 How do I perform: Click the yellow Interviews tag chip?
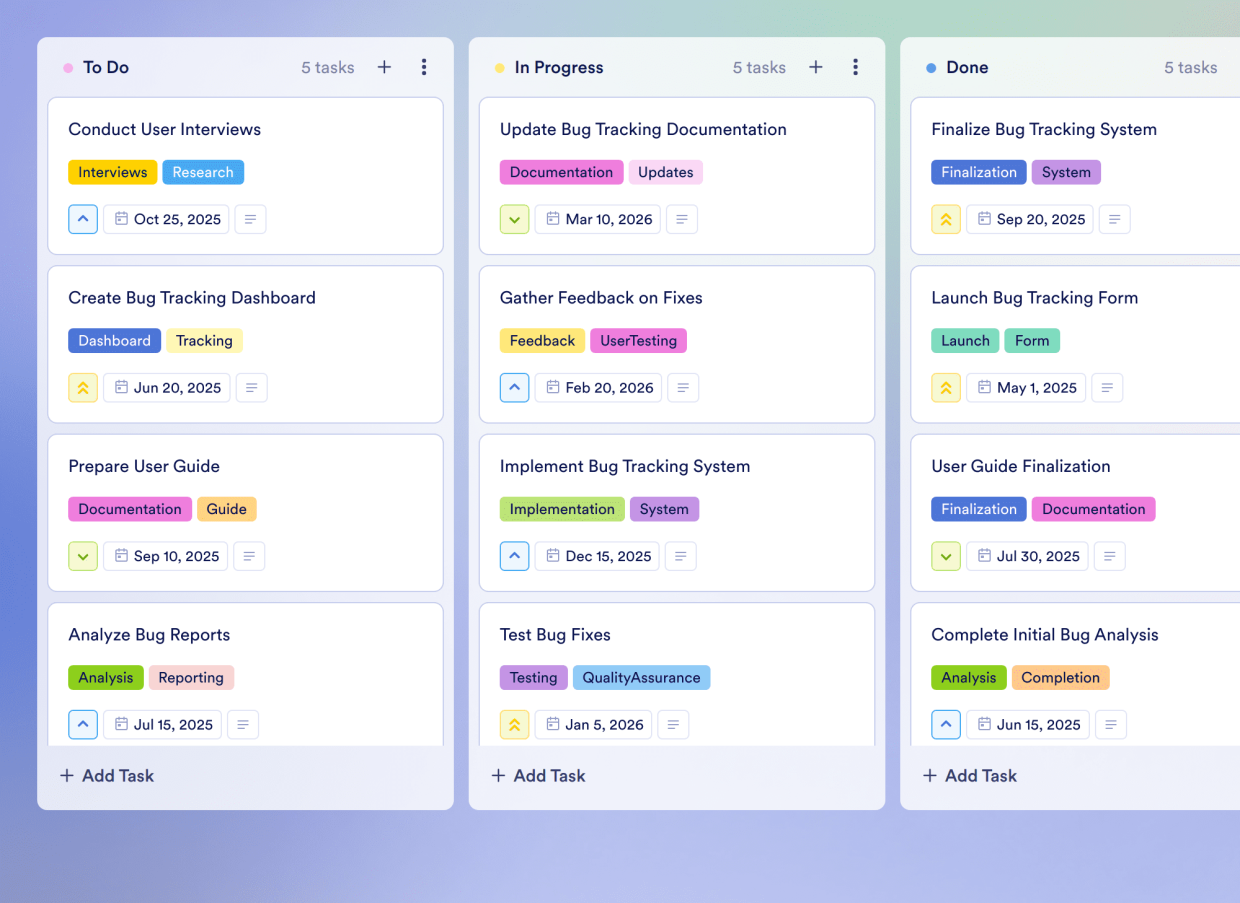coord(112,172)
